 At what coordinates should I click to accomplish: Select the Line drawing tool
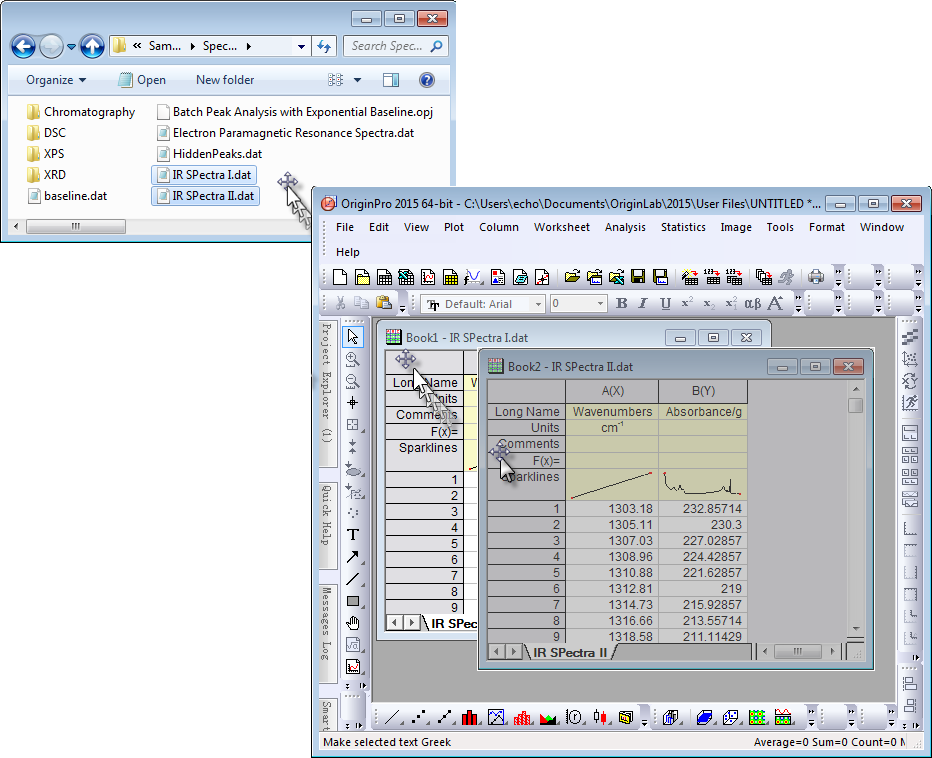pyautogui.click(x=353, y=579)
